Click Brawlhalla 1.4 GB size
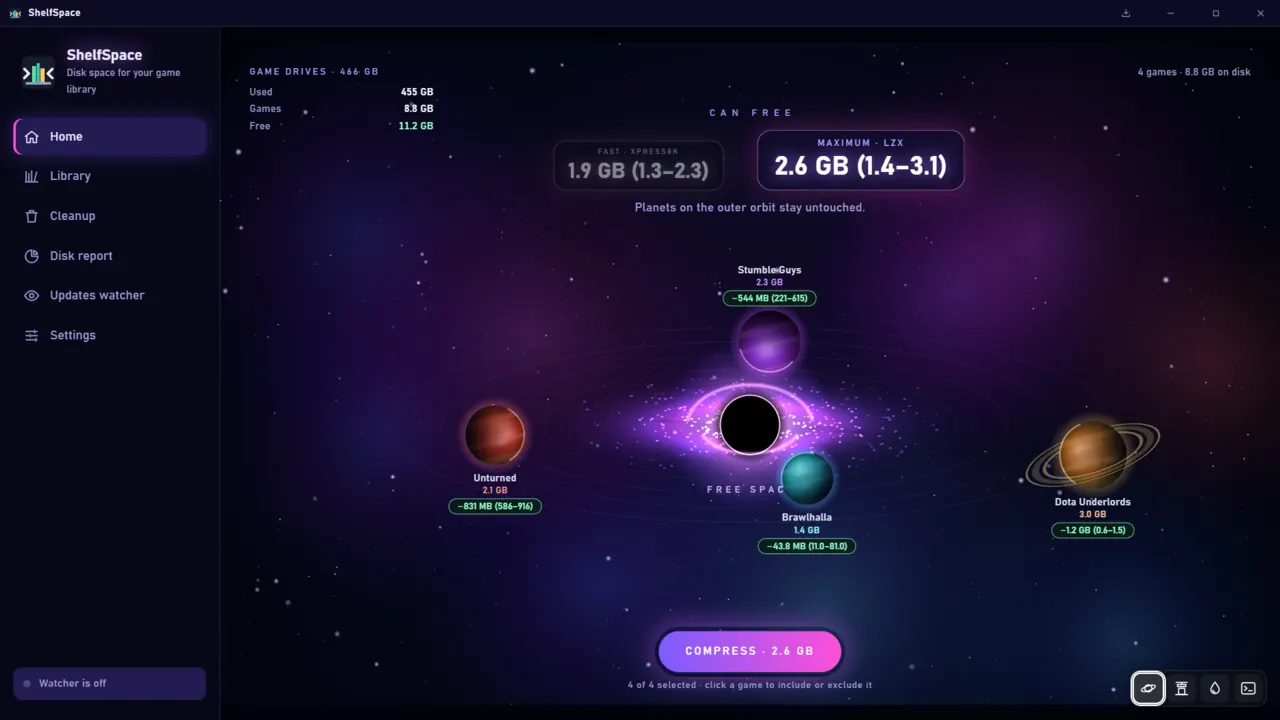Screen dimensions: 1280x720 [x=807, y=531]
